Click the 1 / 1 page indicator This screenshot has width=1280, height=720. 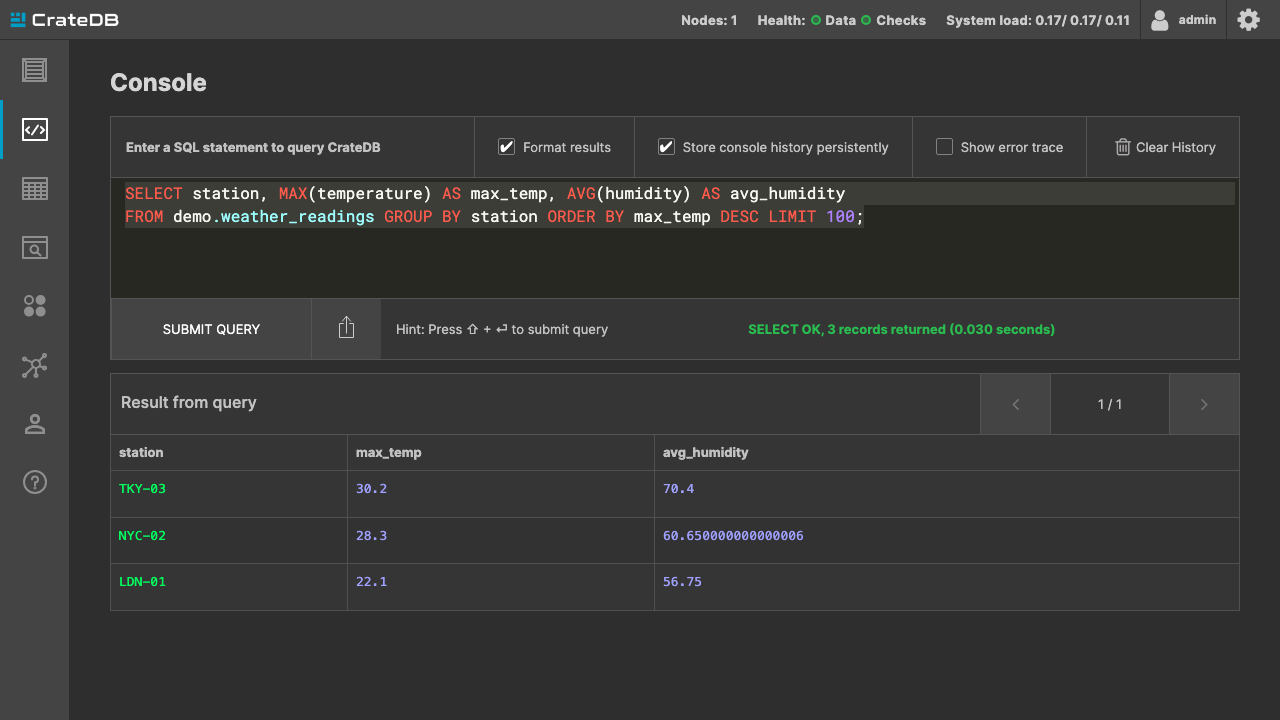(1110, 404)
